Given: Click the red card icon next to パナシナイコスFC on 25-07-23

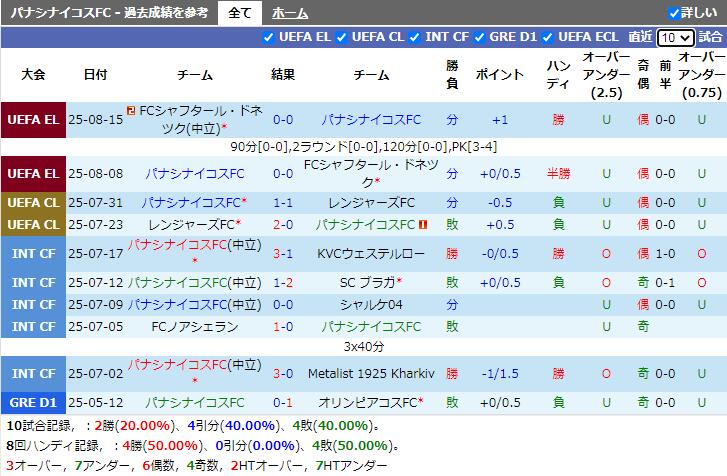Looking at the screenshot, I should point(422,224).
